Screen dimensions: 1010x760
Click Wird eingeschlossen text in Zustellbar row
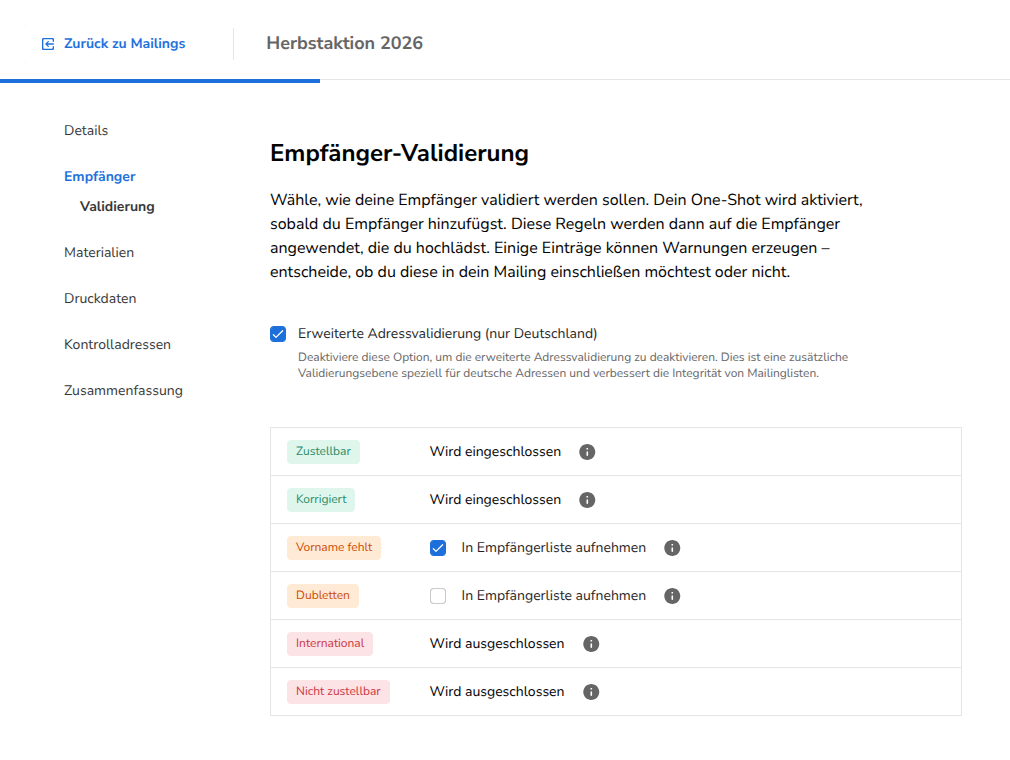coord(495,451)
